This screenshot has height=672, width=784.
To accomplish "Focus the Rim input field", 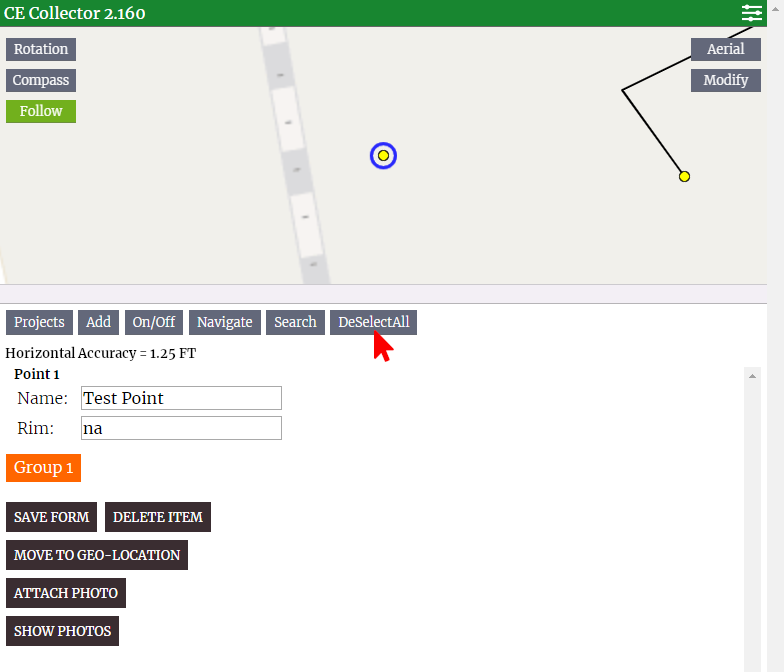I will 181,428.
